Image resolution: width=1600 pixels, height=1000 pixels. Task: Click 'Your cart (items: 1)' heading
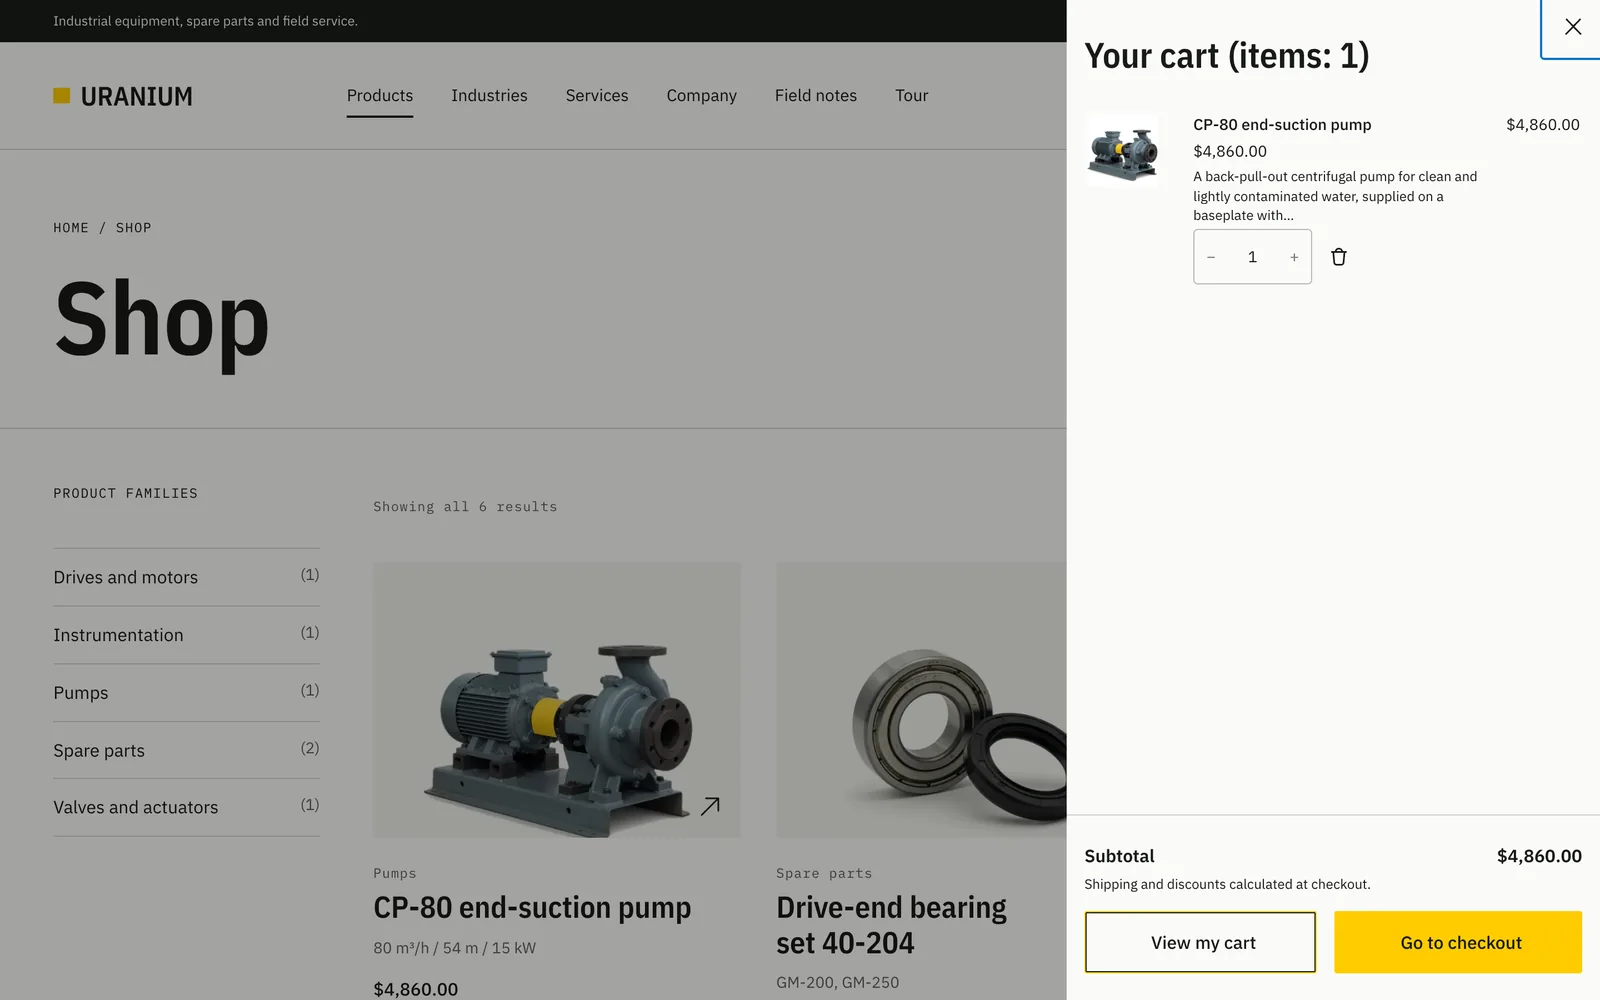coord(1227,56)
